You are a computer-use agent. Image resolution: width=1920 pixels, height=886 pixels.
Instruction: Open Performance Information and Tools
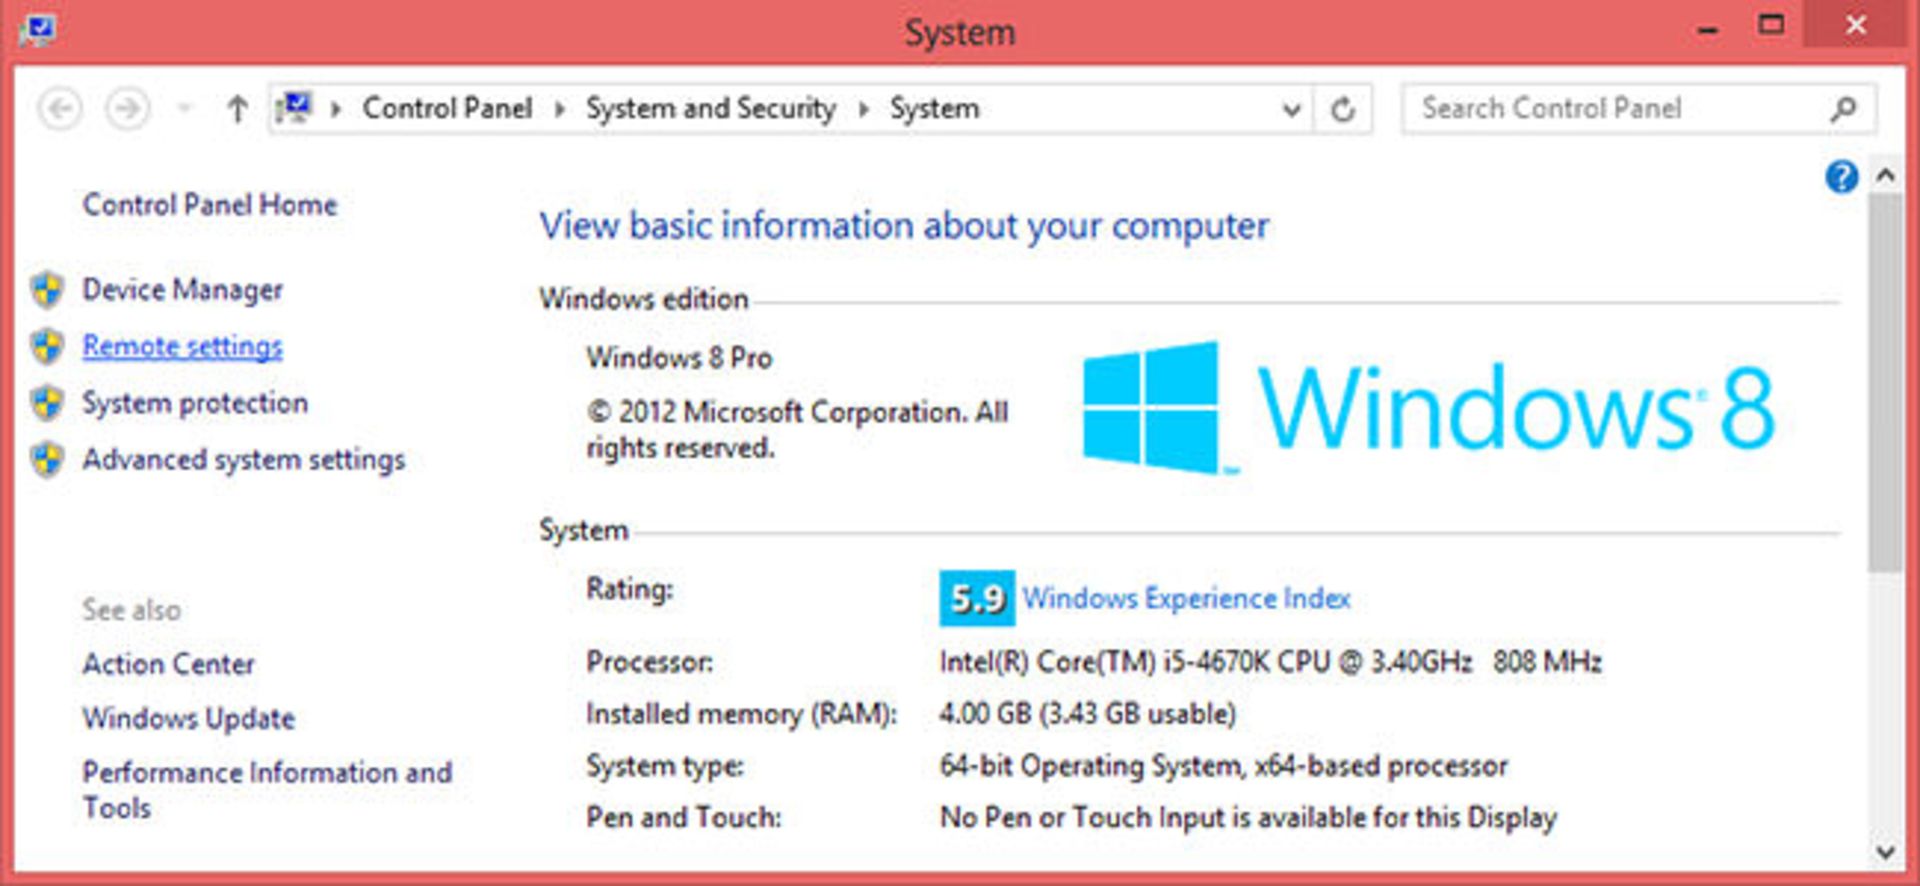tap(267, 790)
